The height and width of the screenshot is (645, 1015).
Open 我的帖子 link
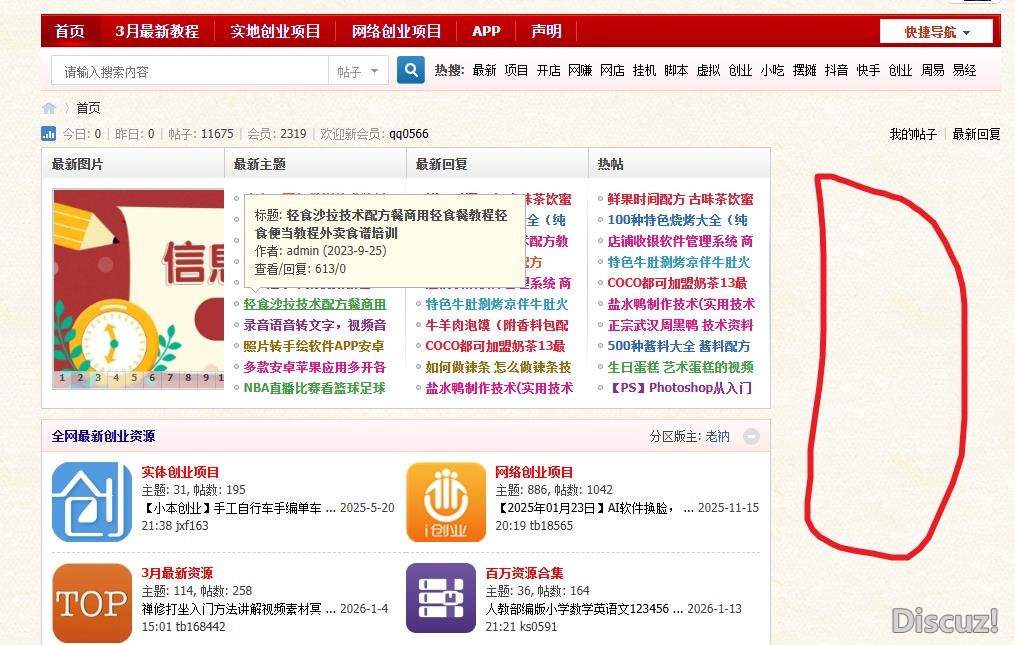point(913,134)
